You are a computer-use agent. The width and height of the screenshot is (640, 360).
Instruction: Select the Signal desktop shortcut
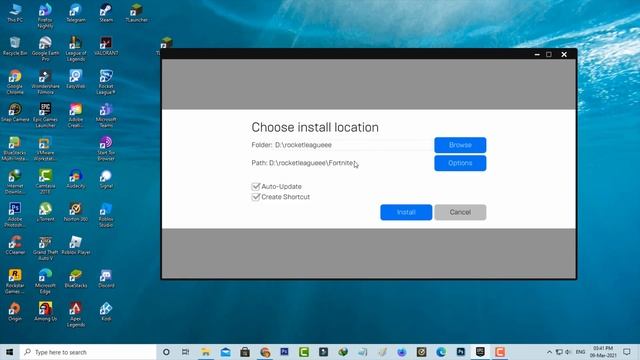pos(106,179)
